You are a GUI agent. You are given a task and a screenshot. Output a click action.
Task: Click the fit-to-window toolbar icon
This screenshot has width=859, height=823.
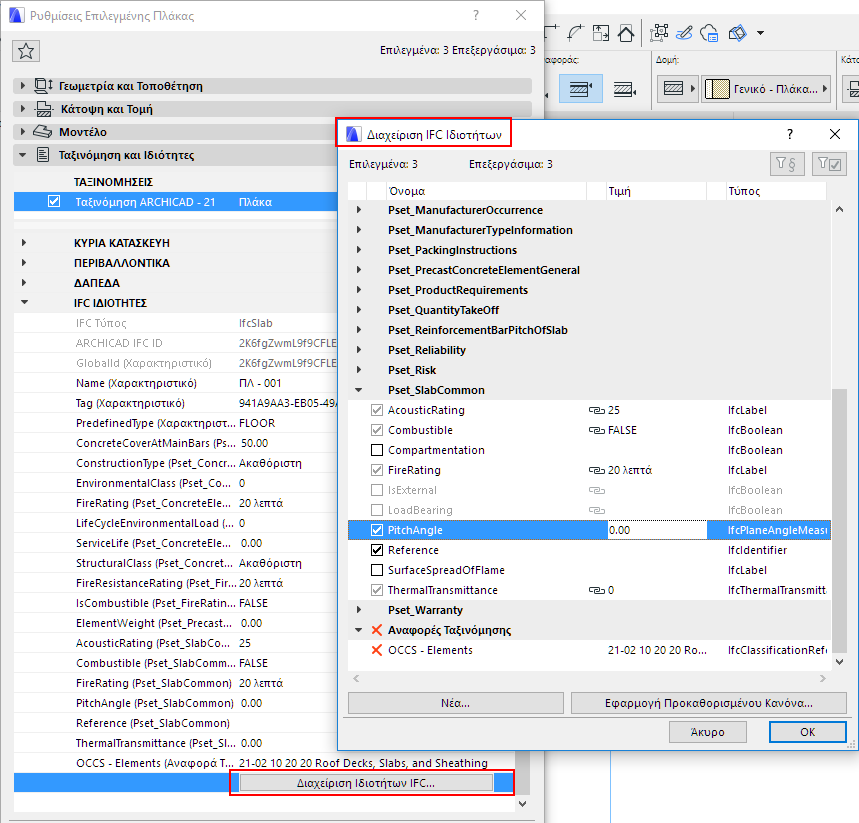click(601, 32)
